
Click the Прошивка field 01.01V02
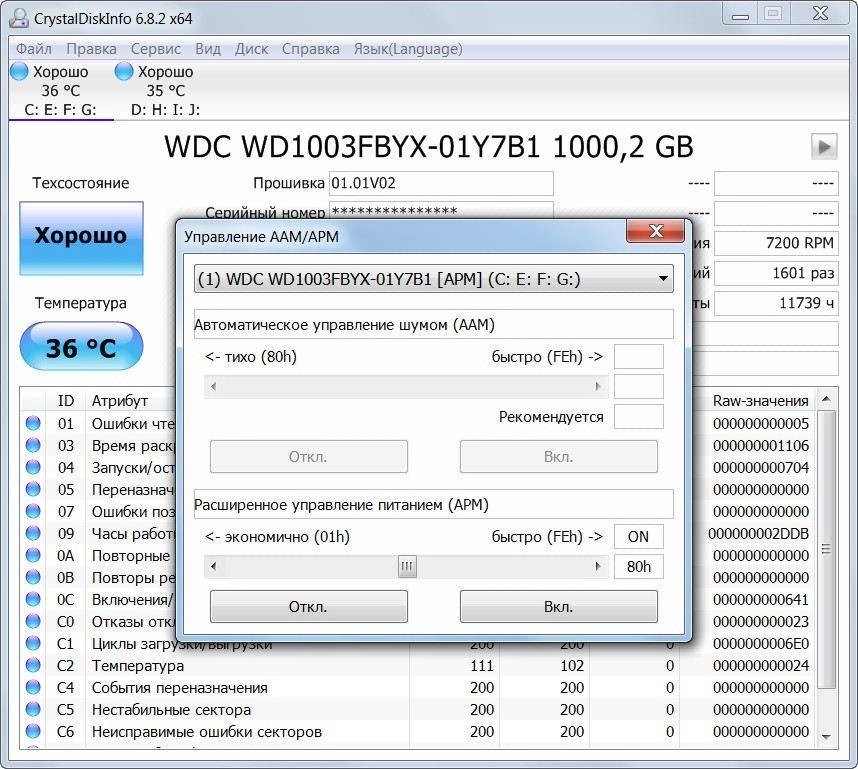point(441,183)
